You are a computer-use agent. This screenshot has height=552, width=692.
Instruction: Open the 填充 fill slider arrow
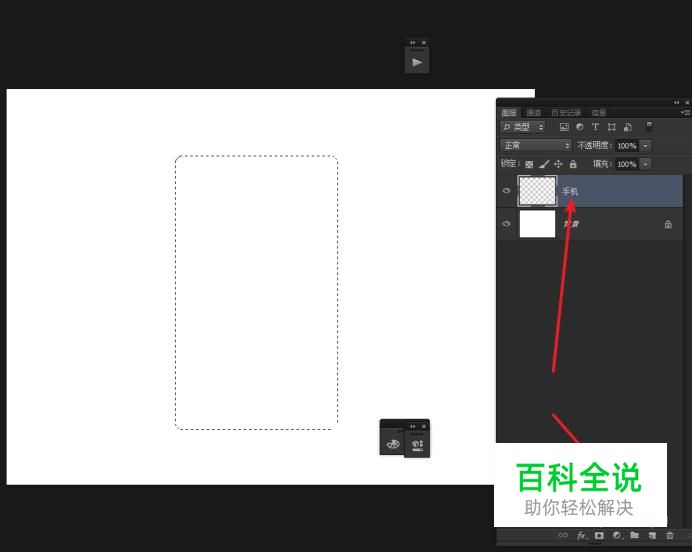coord(646,164)
